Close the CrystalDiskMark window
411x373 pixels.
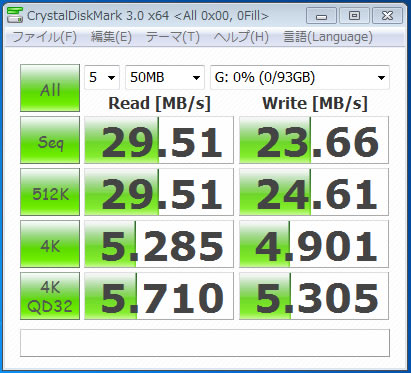pos(387,16)
